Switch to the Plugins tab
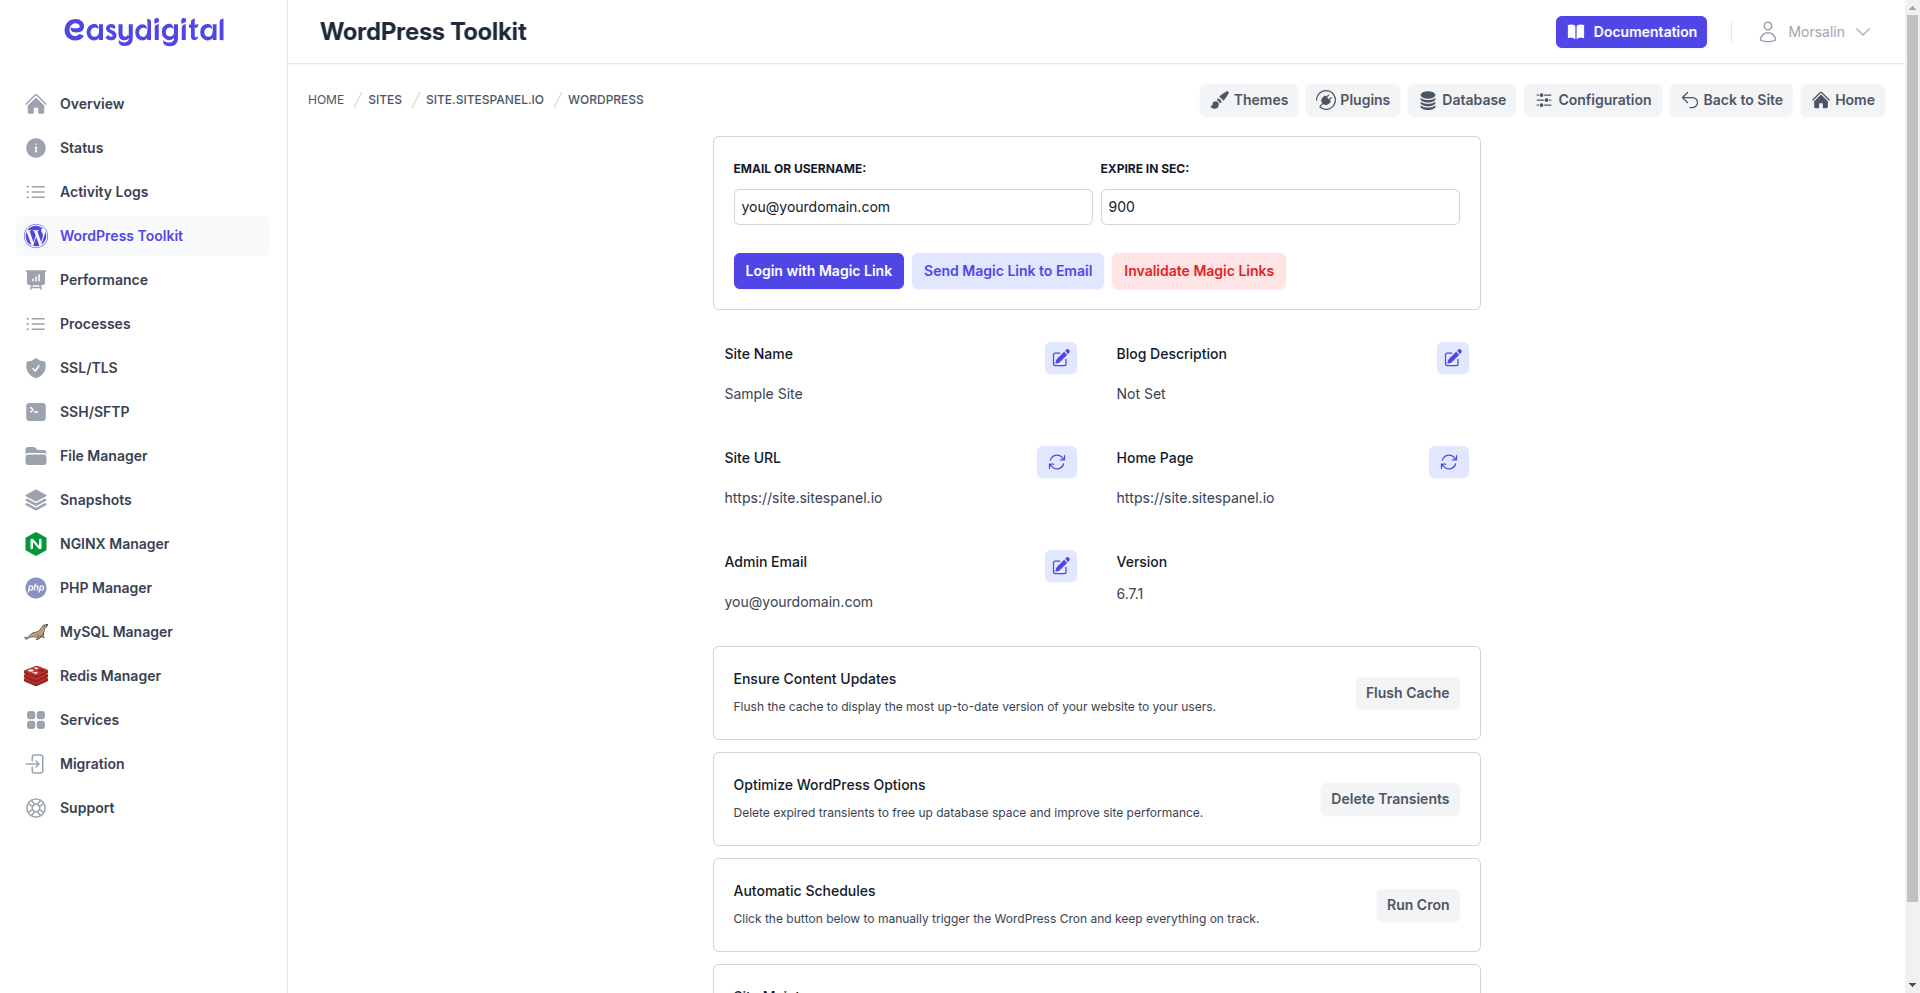 [x=1352, y=100]
